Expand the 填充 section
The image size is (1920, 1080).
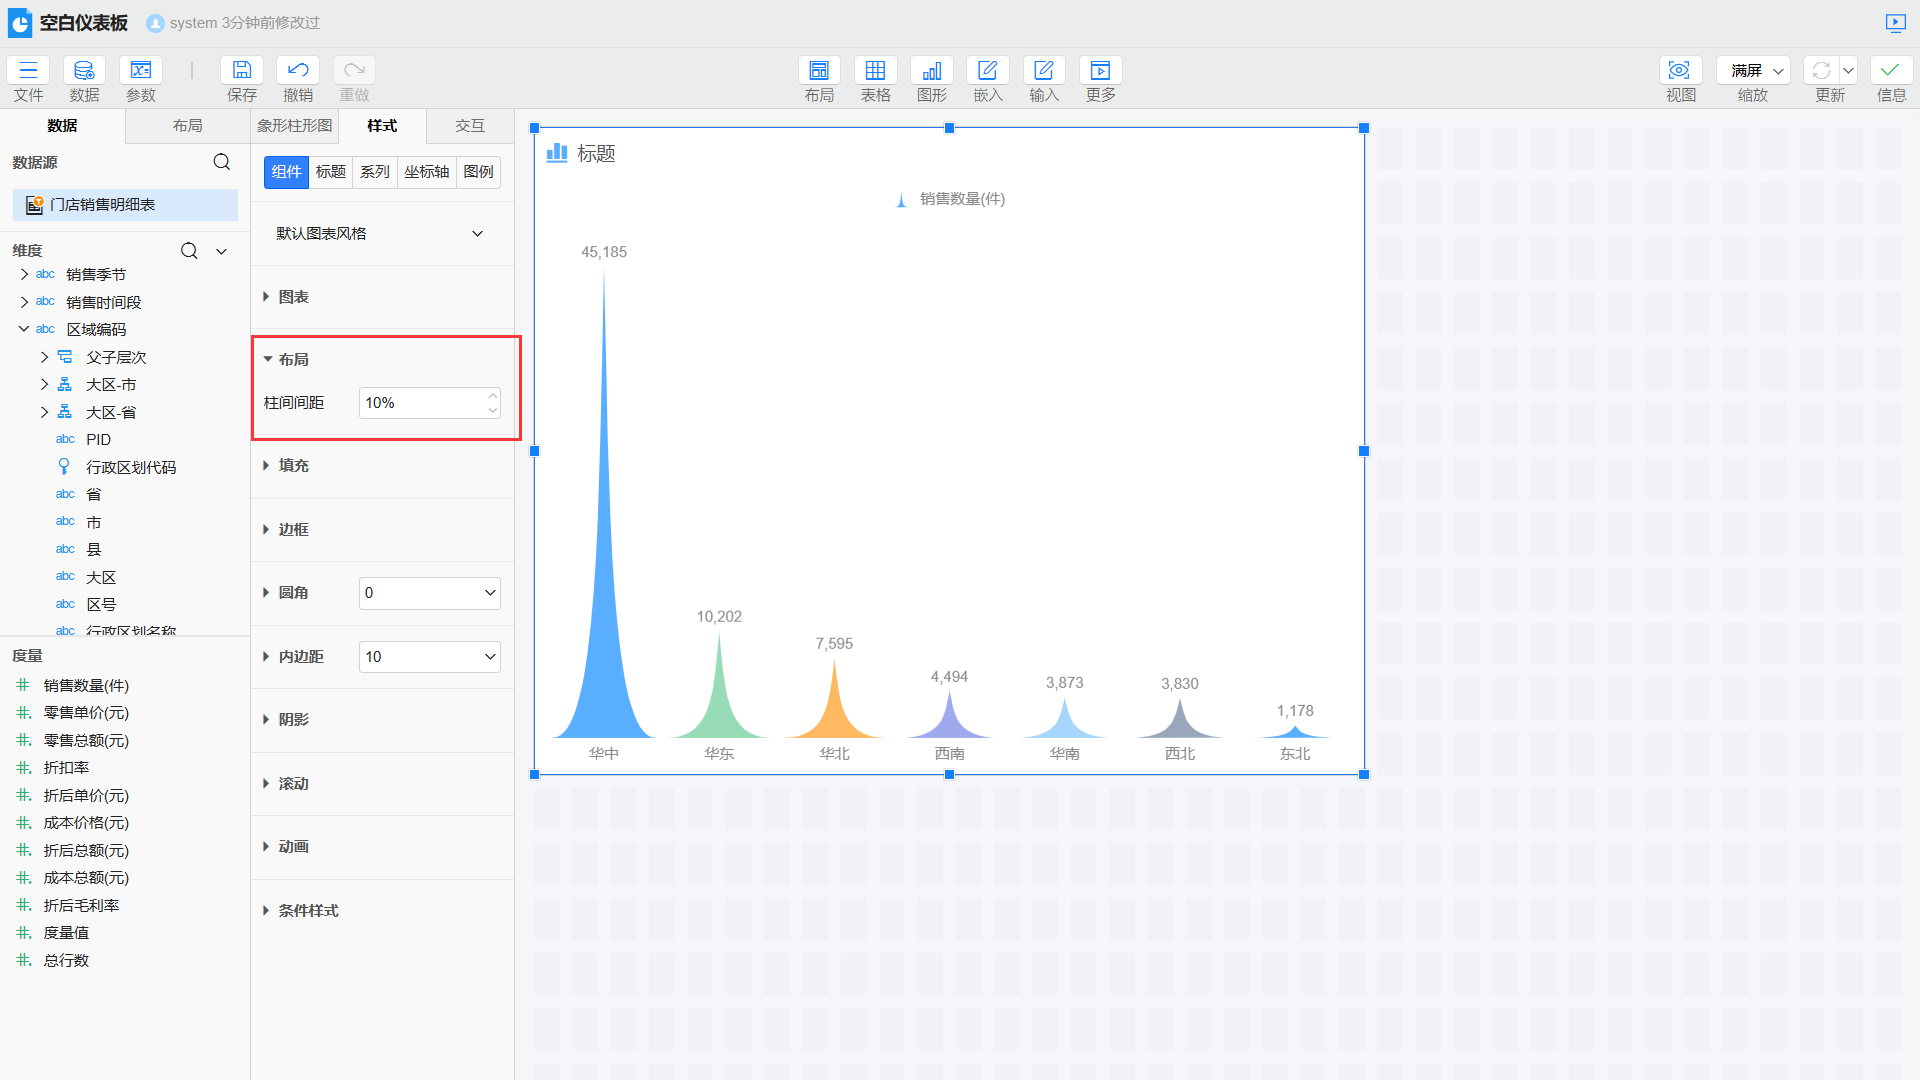(293, 465)
